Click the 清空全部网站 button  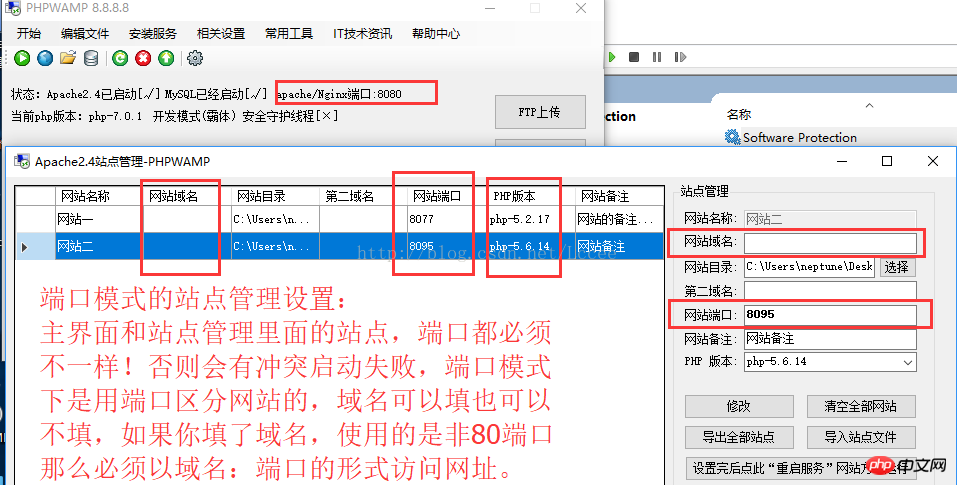pyautogui.click(x=861, y=406)
